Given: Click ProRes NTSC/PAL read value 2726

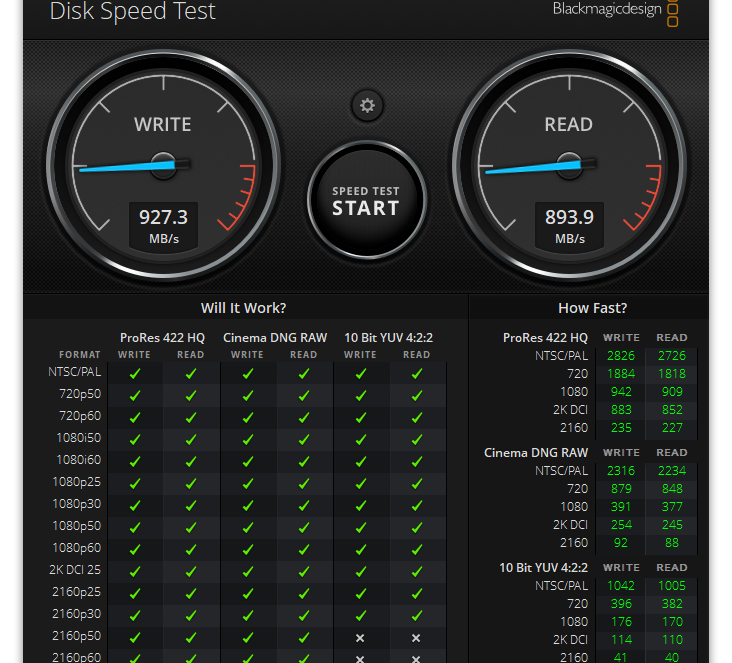Looking at the screenshot, I should coord(672,356).
